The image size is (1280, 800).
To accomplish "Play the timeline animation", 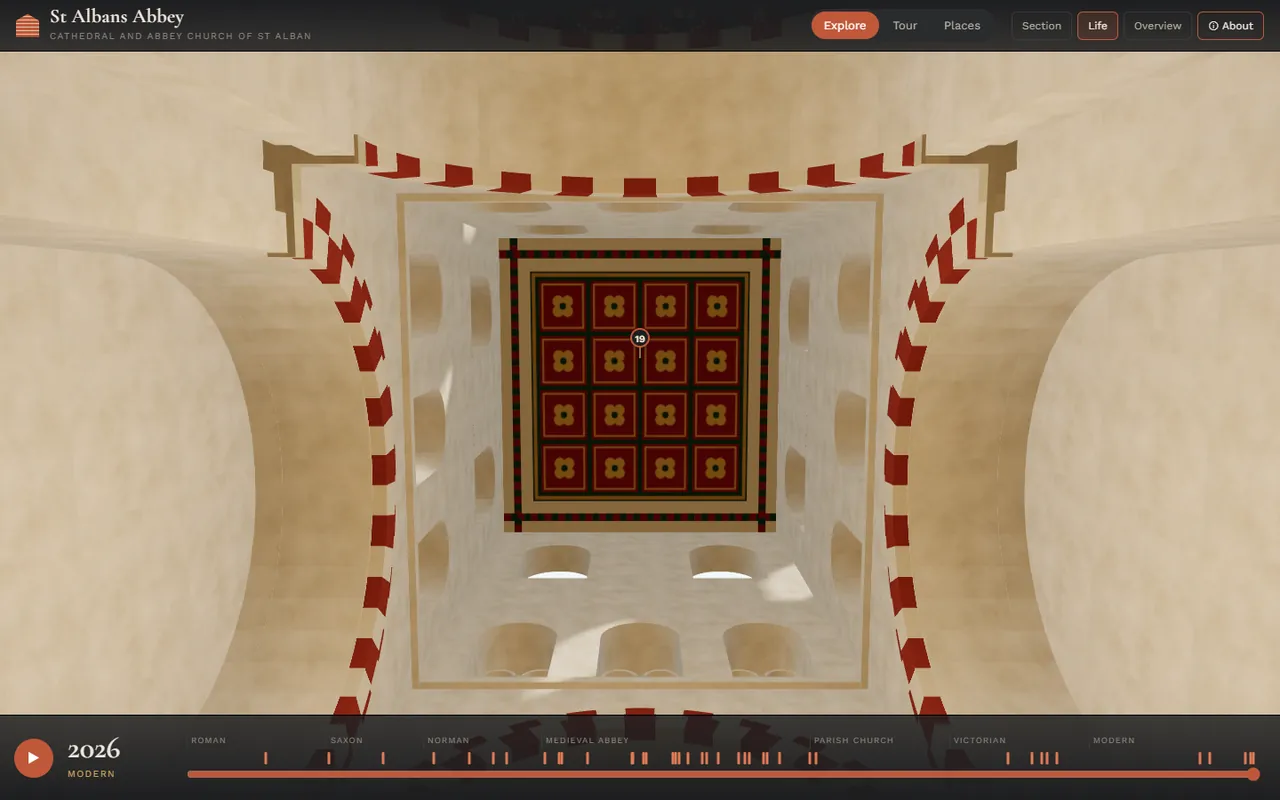I will coord(33,758).
